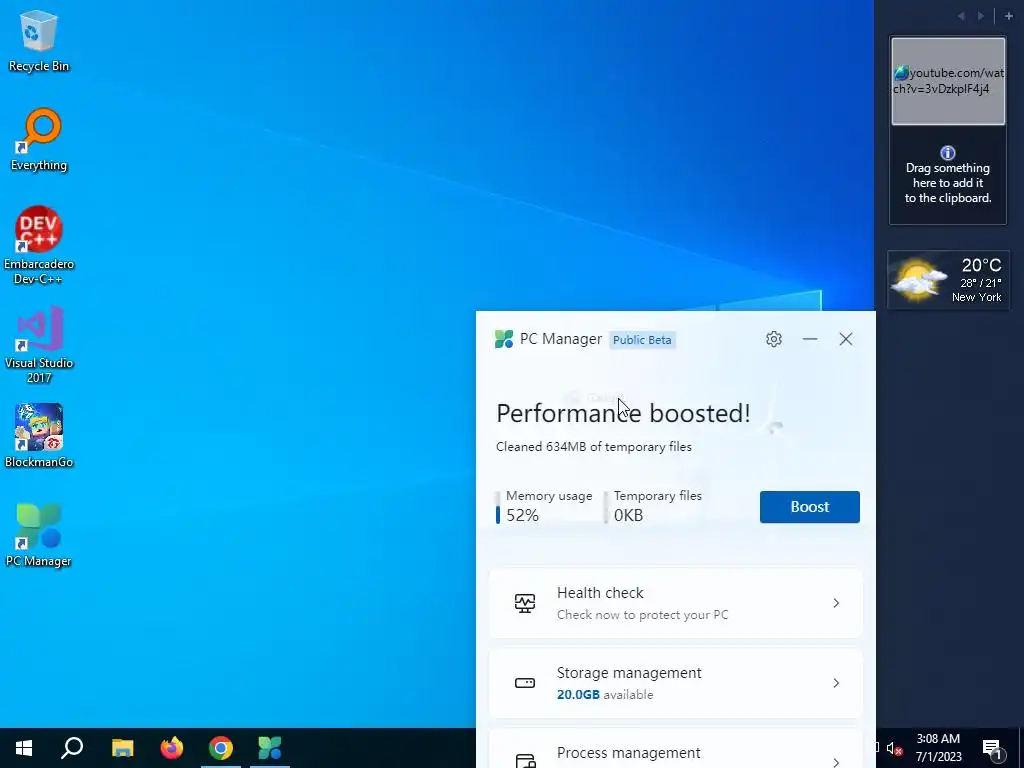Minimize the PC Manager window
The height and width of the screenshot is (768, 1024).
810,339
